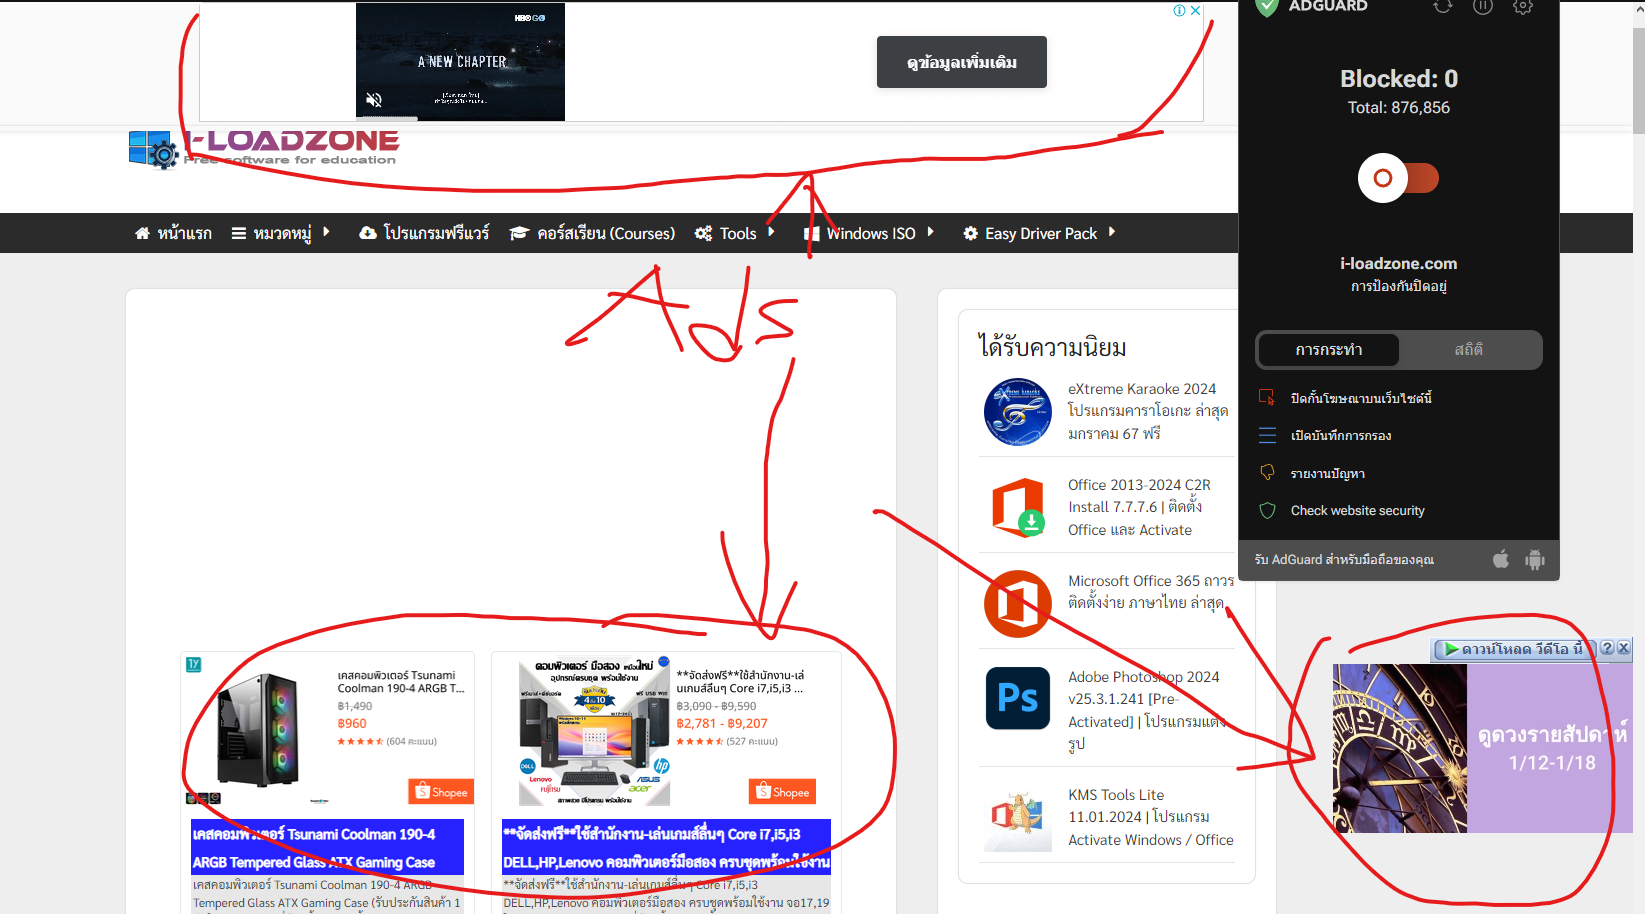Pause AdGuard protection via the pause icon
Image resolution: width=1645 pixels, height=914 pixels.
click(1483, 8)
